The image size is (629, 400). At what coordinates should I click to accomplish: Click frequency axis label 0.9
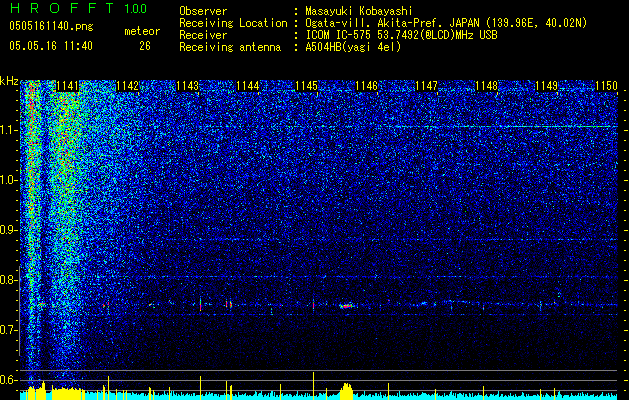(8, 230)
